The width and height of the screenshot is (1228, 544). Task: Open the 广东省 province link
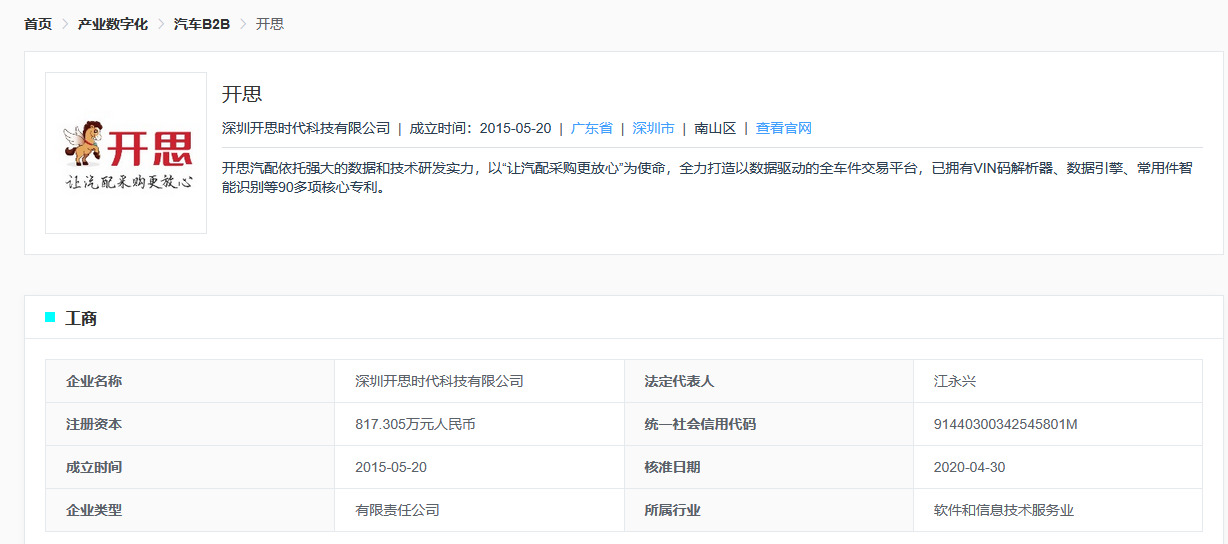point(592,128)
